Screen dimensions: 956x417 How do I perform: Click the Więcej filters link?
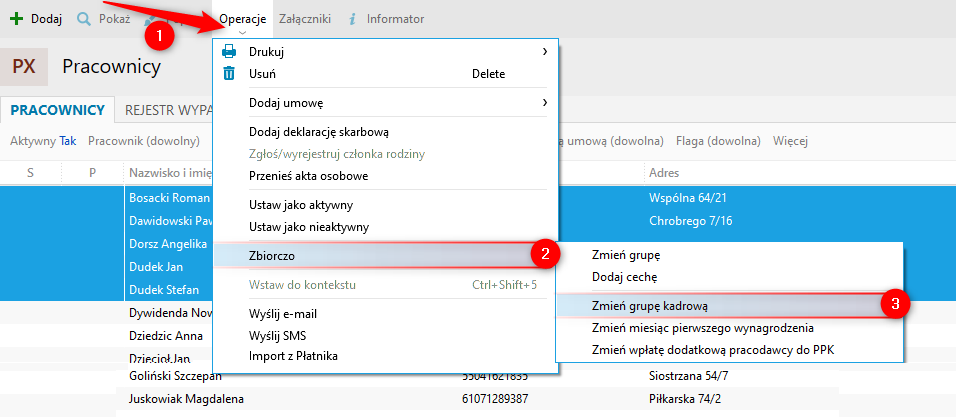click(790, 141)
